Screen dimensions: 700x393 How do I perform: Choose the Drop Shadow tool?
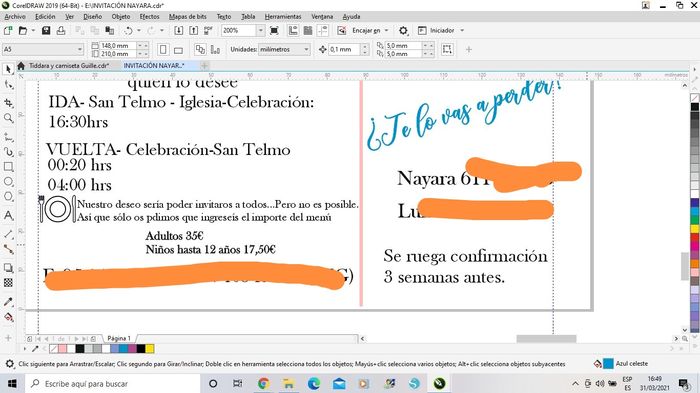coord(8,268)
